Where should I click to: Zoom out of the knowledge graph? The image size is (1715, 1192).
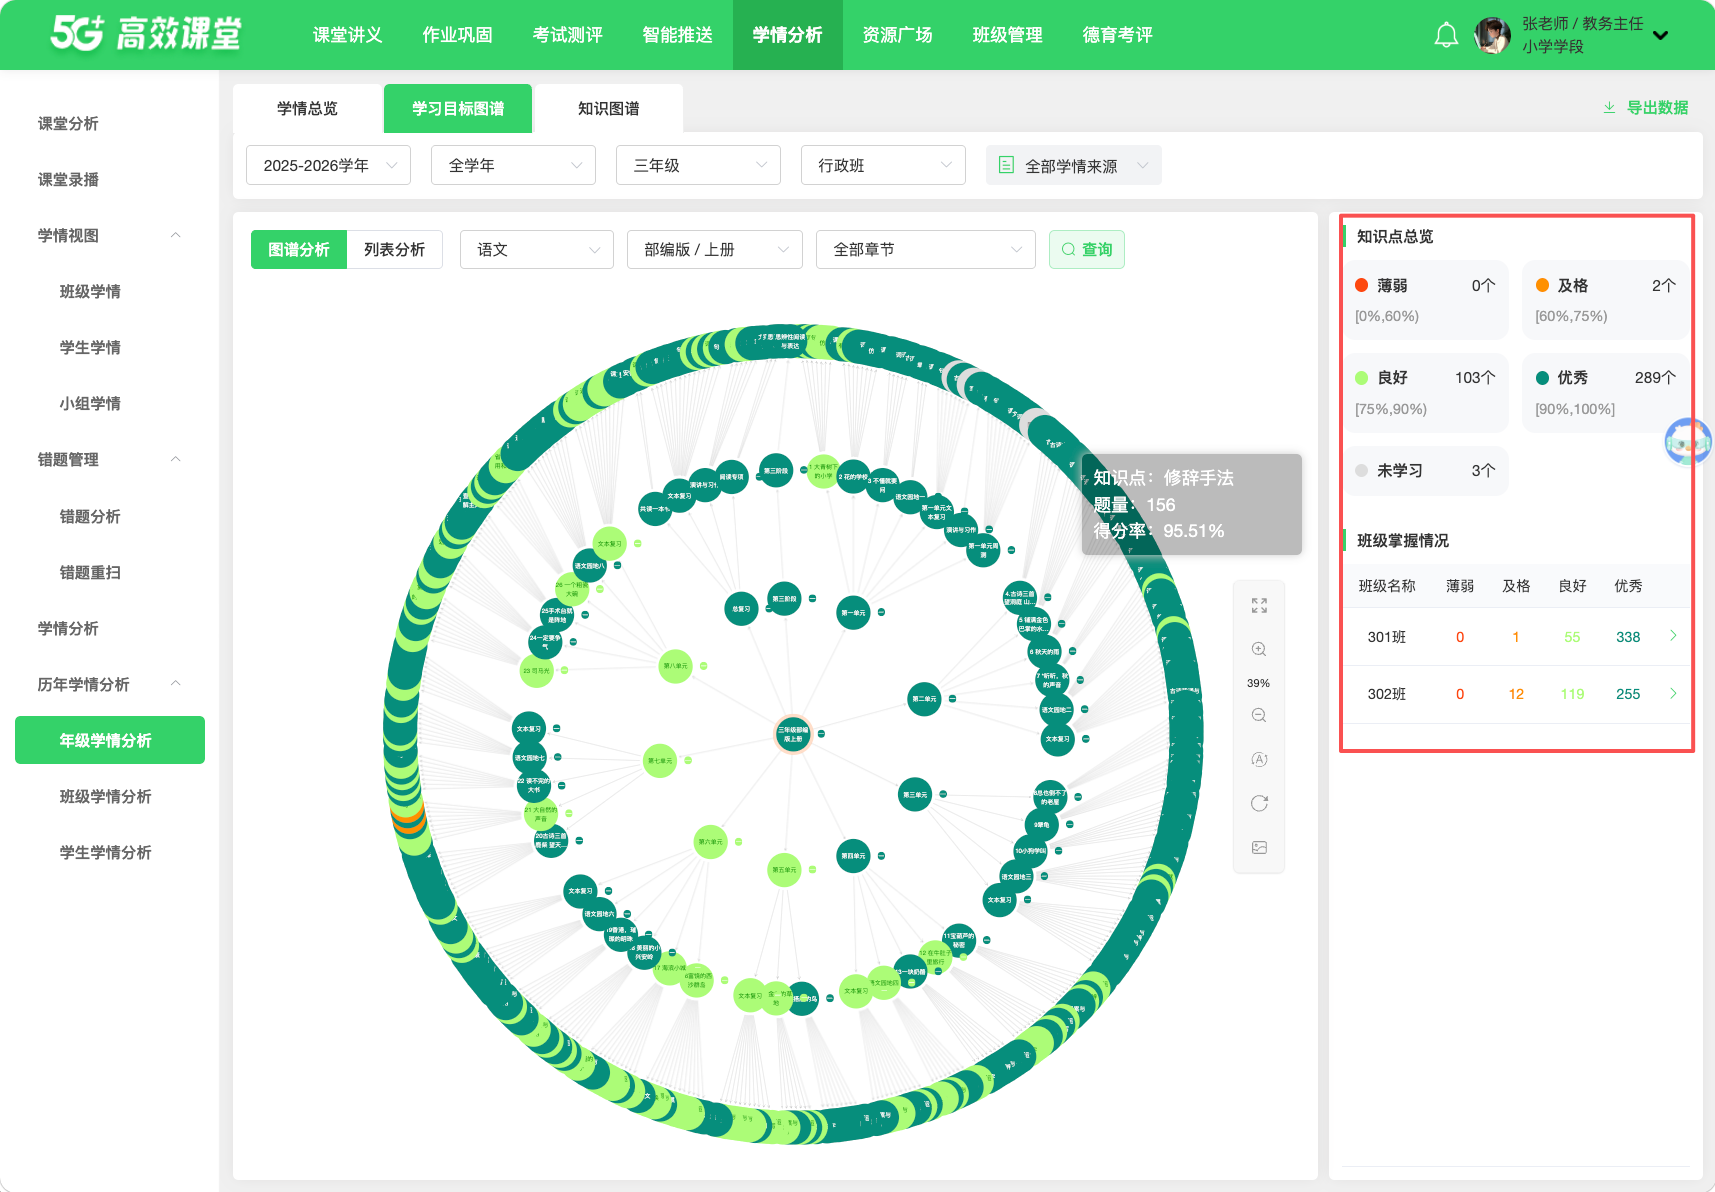pyautogui.click(x=1259, y=715)
